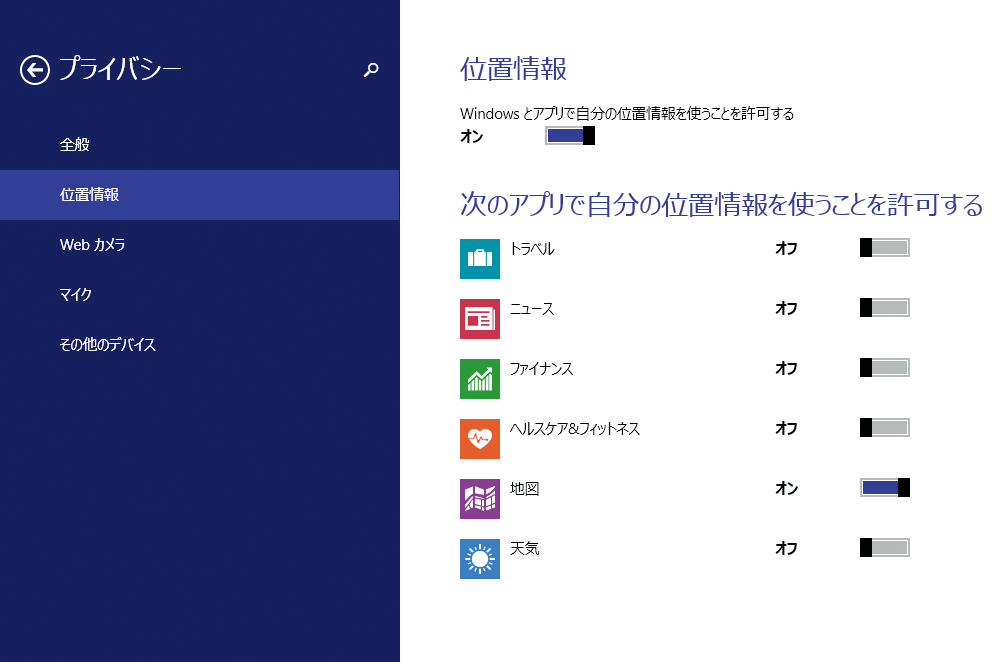Click the 天気 sun app icon

[479, 559]
